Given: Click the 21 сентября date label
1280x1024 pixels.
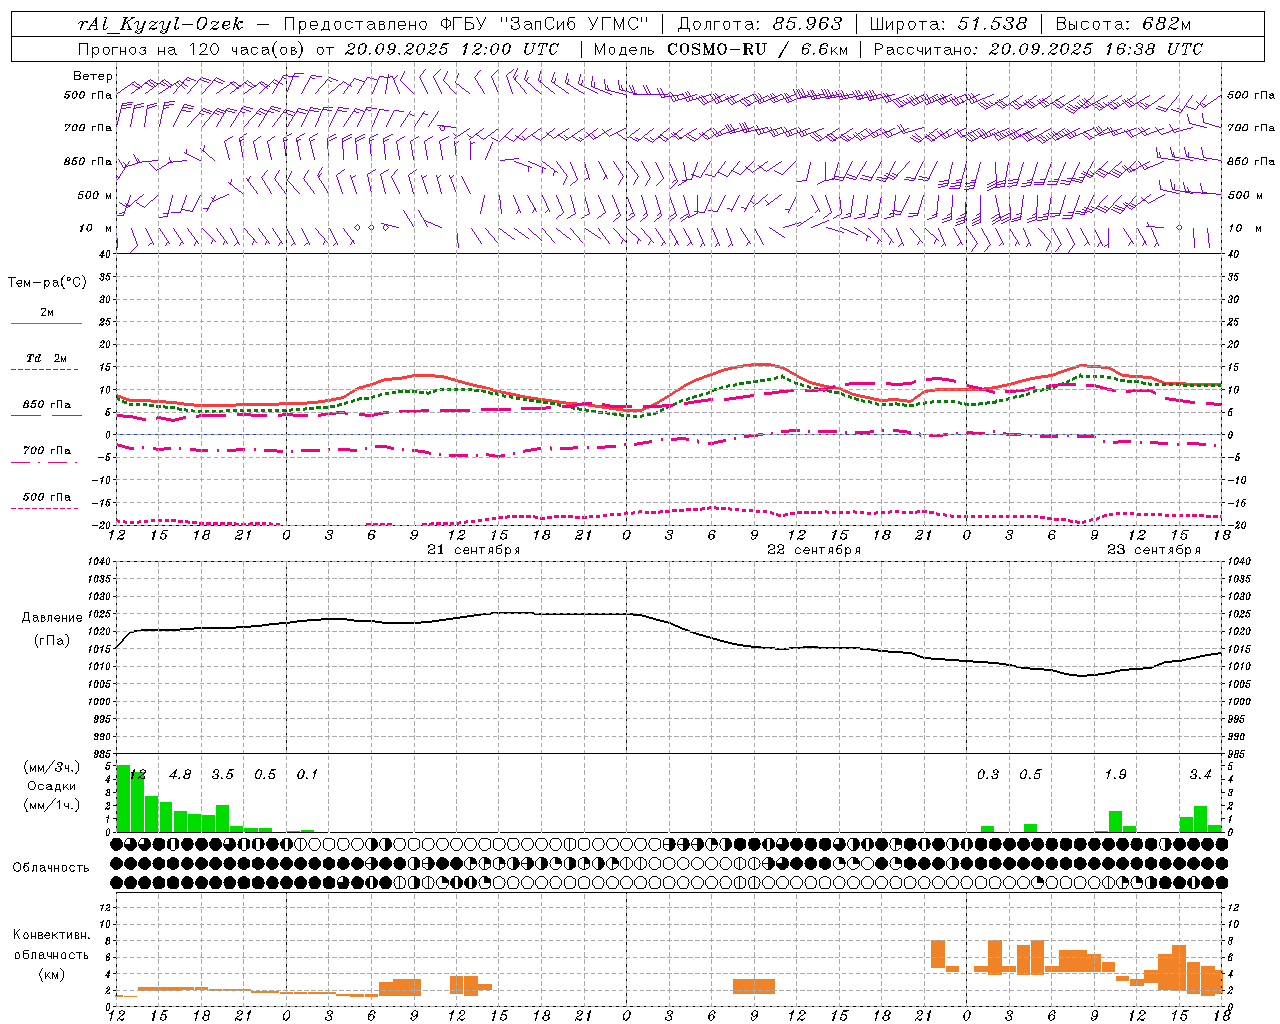Looking at the screenshot, I should pos(474,550).
